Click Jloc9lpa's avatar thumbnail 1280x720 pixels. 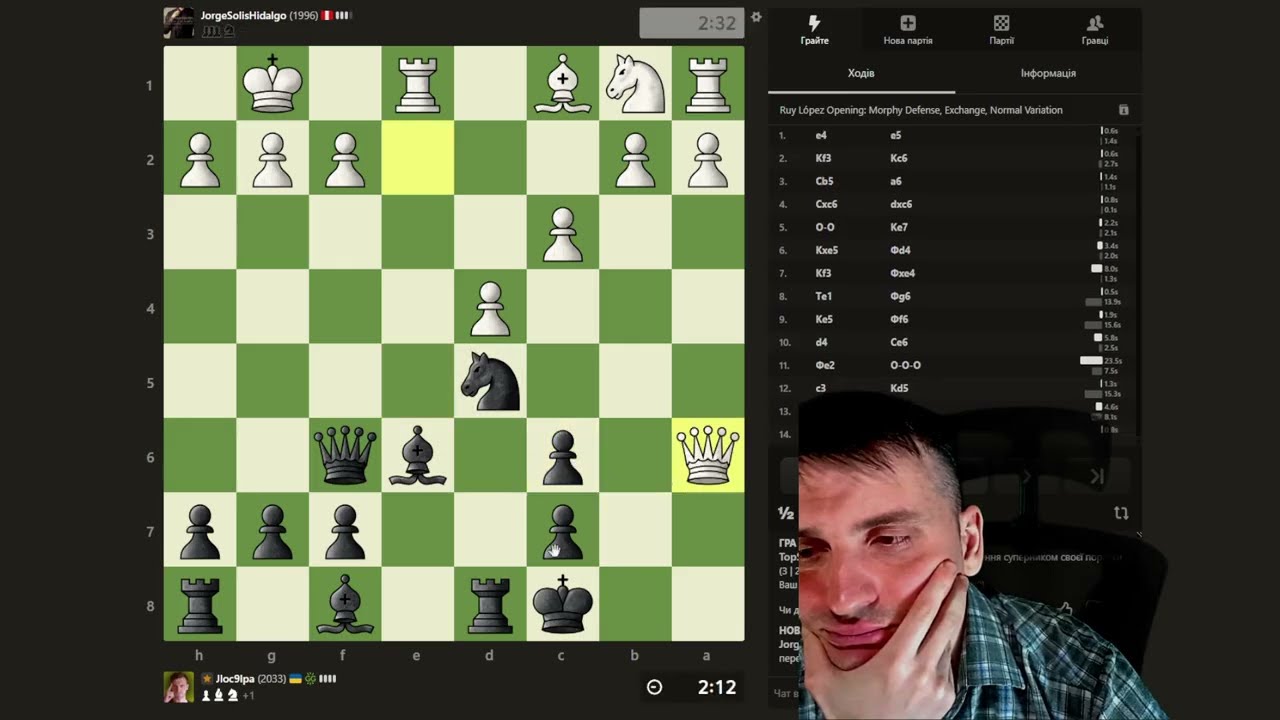pos(179,687)
